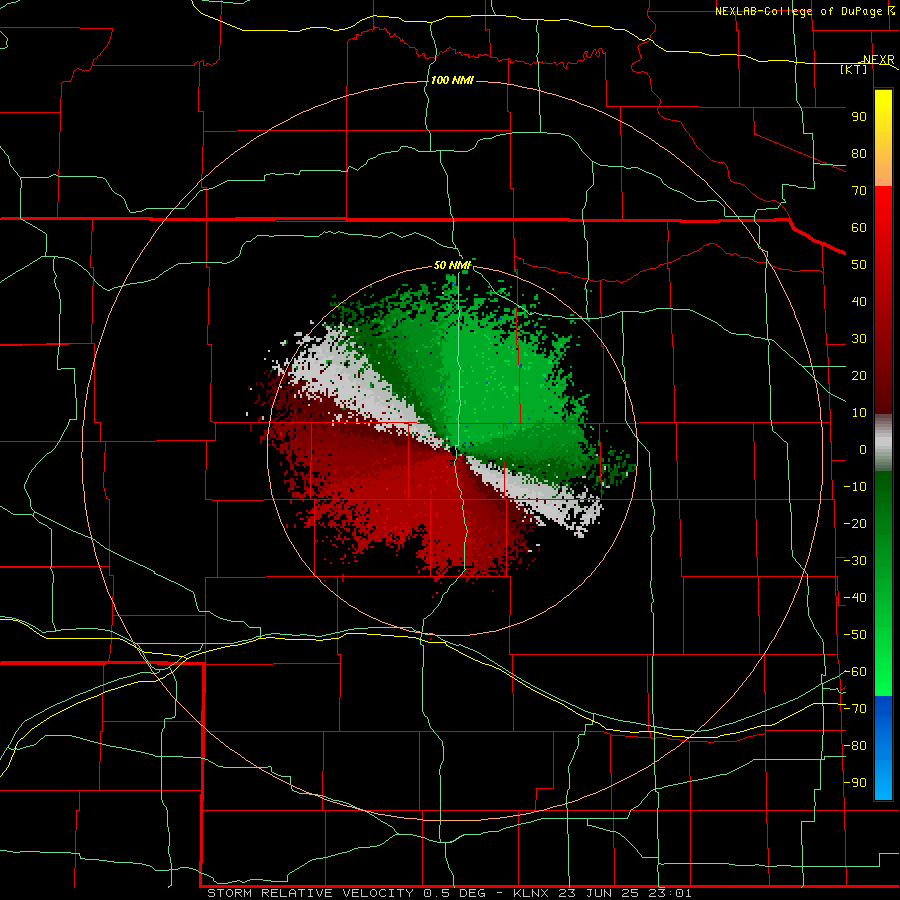Pick the blue segment of the color bar
The width and height of the screenshot is (900, 900).
(883, 747)
